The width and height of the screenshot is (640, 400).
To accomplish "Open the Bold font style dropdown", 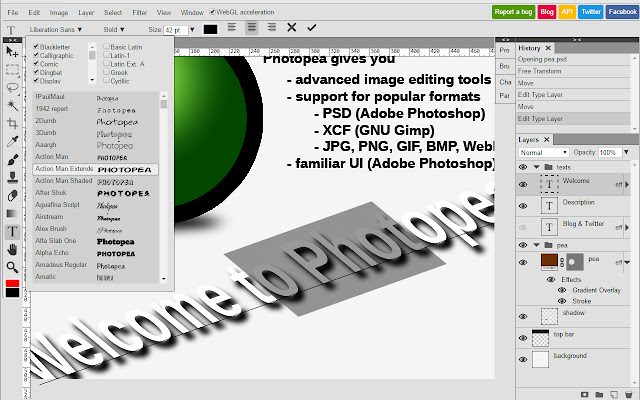I will 114,29.
